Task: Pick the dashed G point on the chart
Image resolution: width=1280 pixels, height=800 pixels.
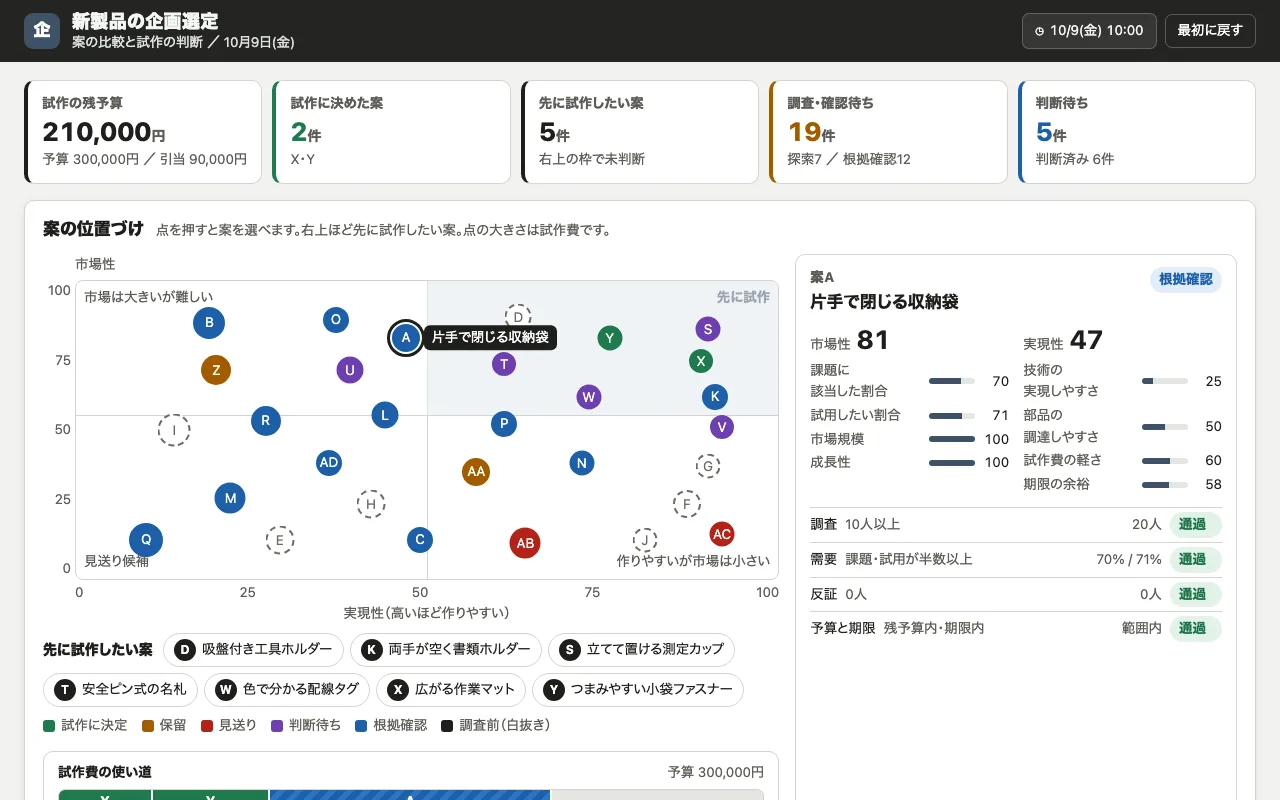Action: [x=708, y=466]
